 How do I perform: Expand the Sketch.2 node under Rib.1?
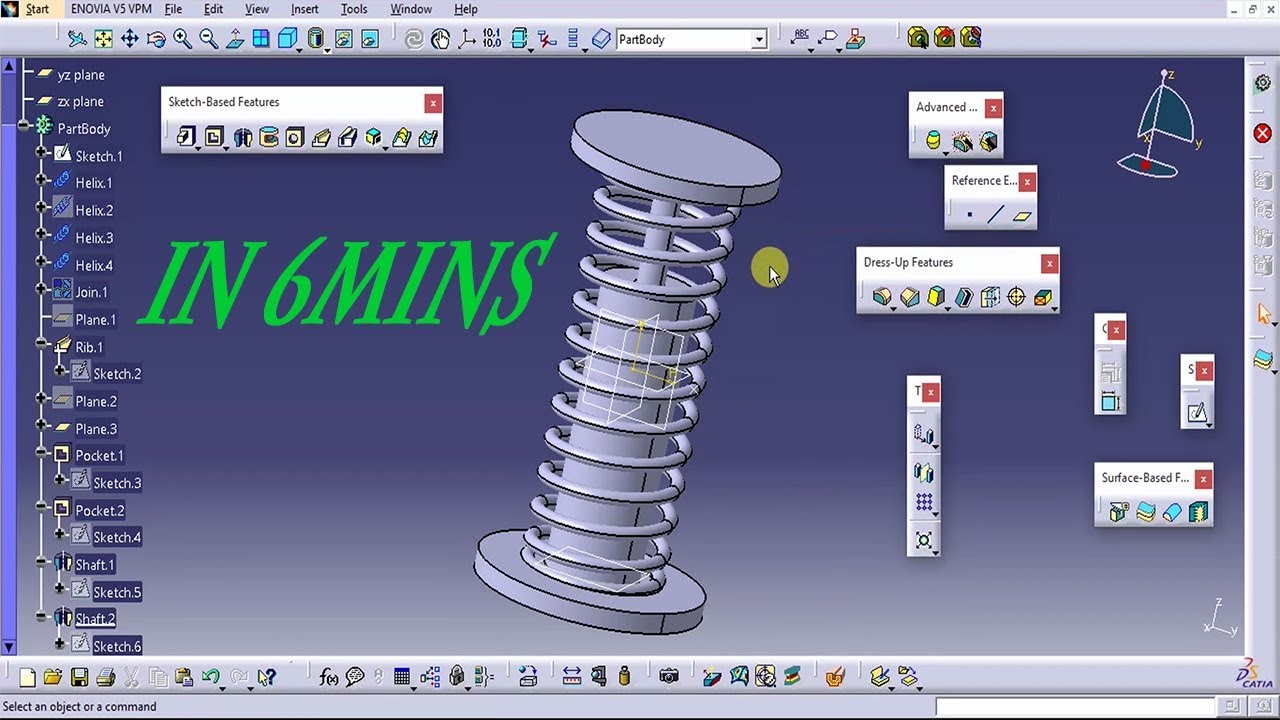(59, 371)
